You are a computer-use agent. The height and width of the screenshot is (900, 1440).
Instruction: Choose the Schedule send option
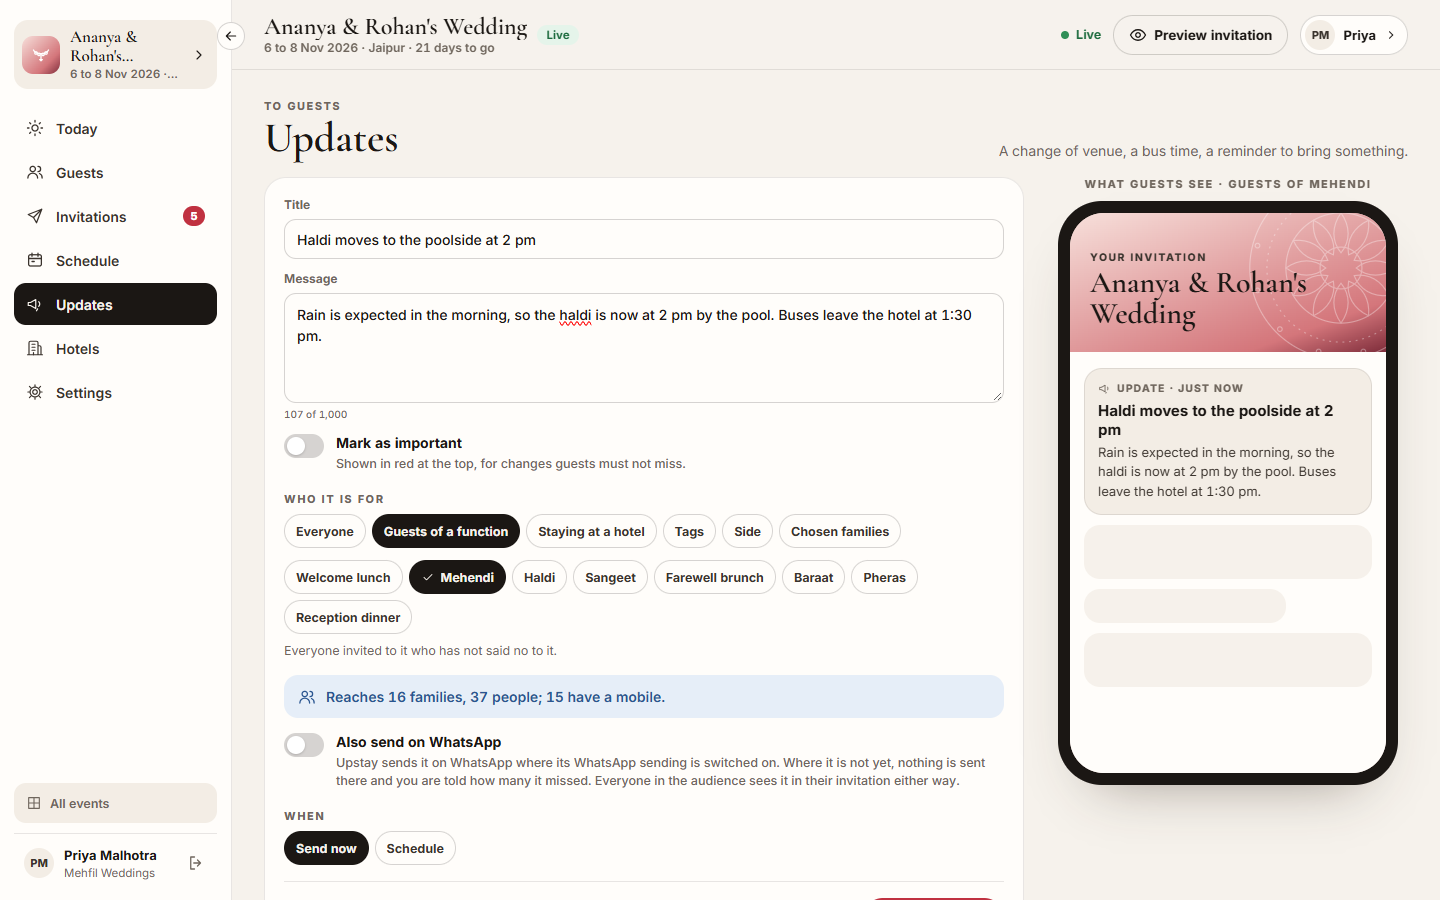[x=415, y=848]
